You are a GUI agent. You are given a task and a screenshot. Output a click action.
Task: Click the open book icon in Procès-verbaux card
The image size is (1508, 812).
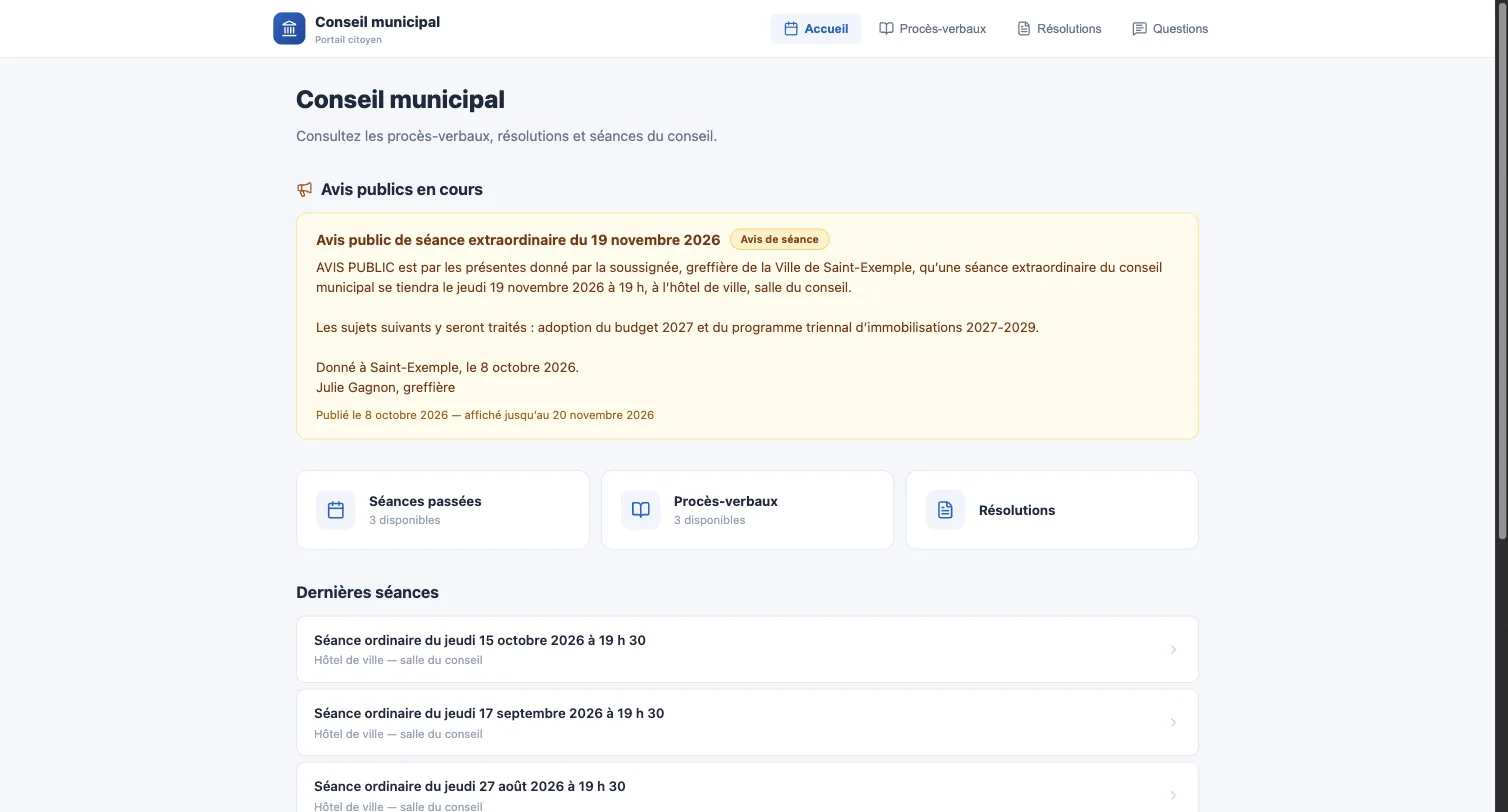click(641, 510)
